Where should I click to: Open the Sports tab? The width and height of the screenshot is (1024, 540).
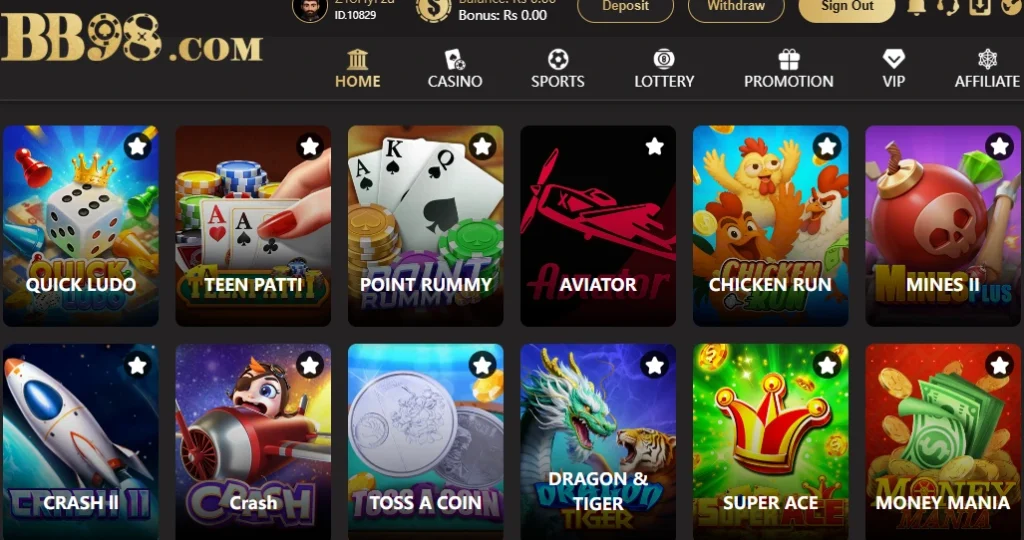558,69
